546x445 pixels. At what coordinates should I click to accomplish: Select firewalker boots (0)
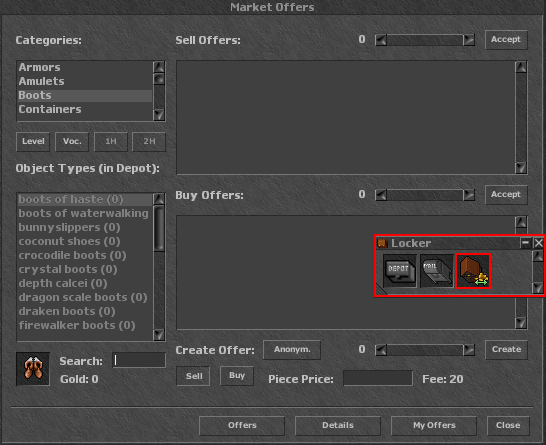[x=85, y=325]
